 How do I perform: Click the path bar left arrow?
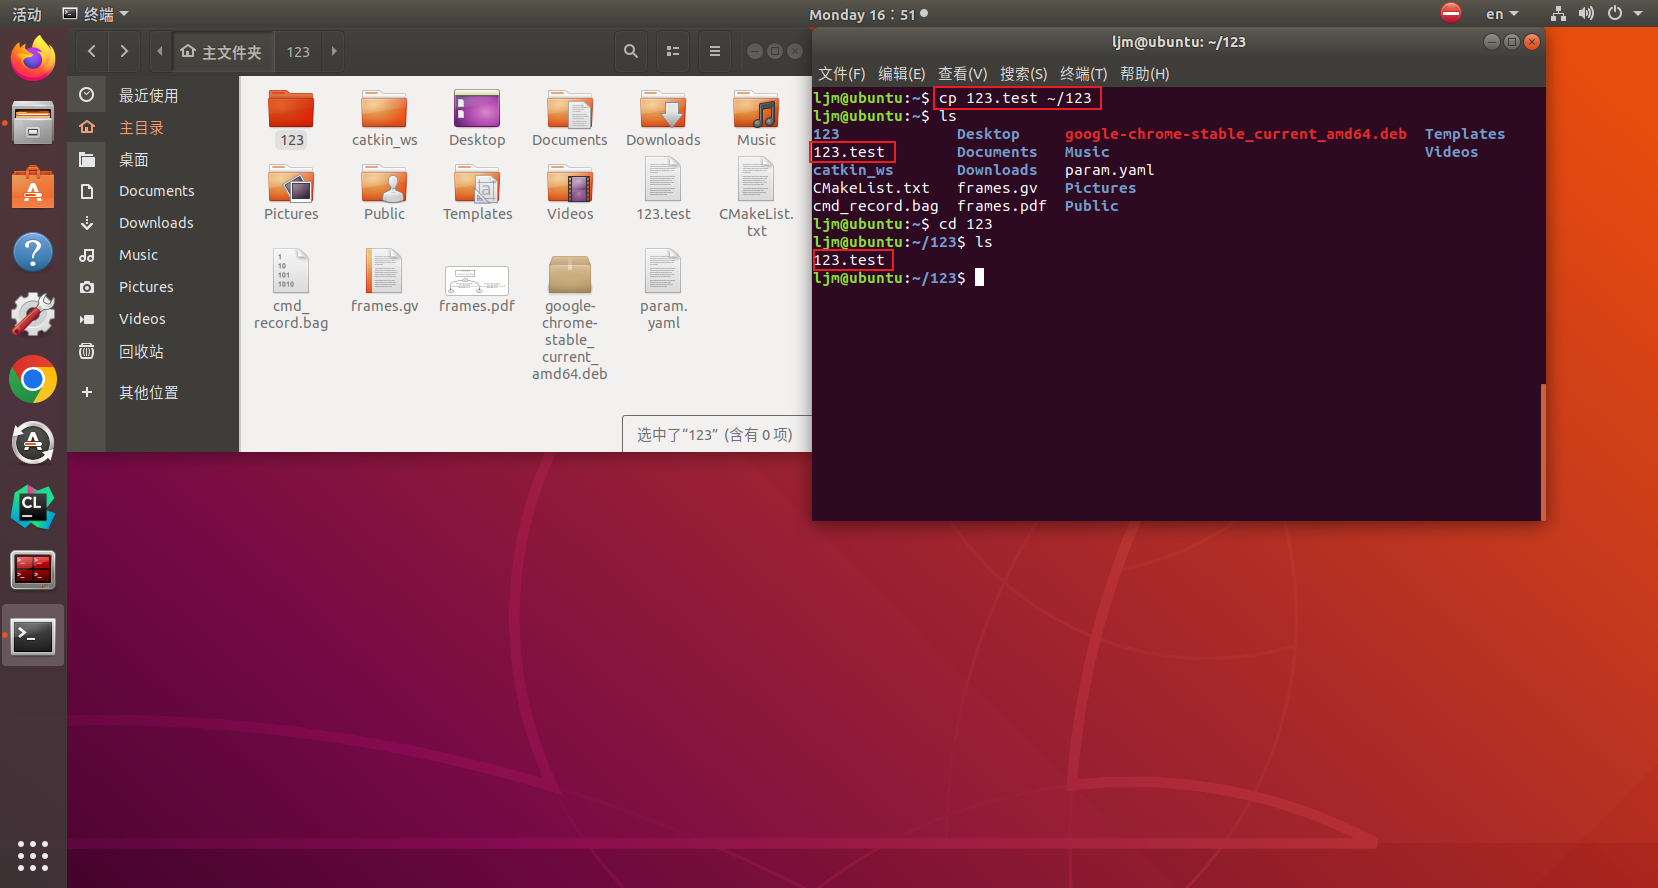pyautogui.click(x=159, y=51)
